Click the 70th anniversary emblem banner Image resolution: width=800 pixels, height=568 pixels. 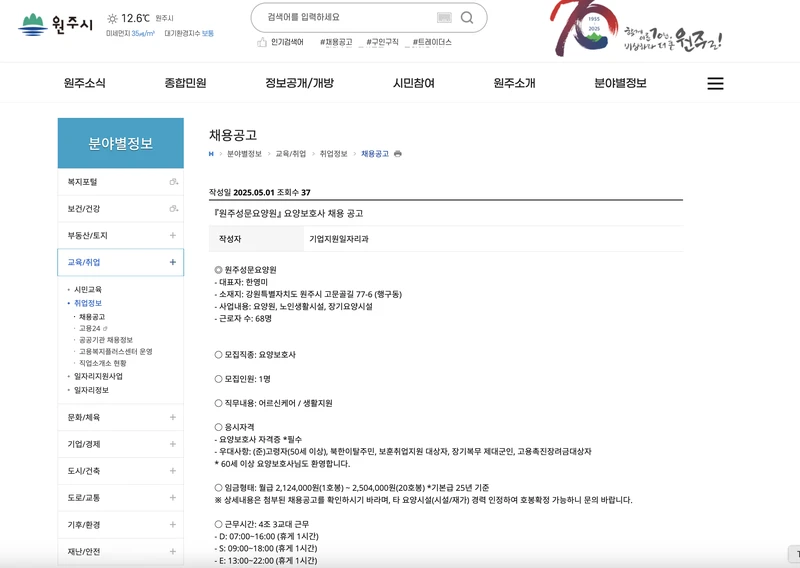click(x=636, y=28)
